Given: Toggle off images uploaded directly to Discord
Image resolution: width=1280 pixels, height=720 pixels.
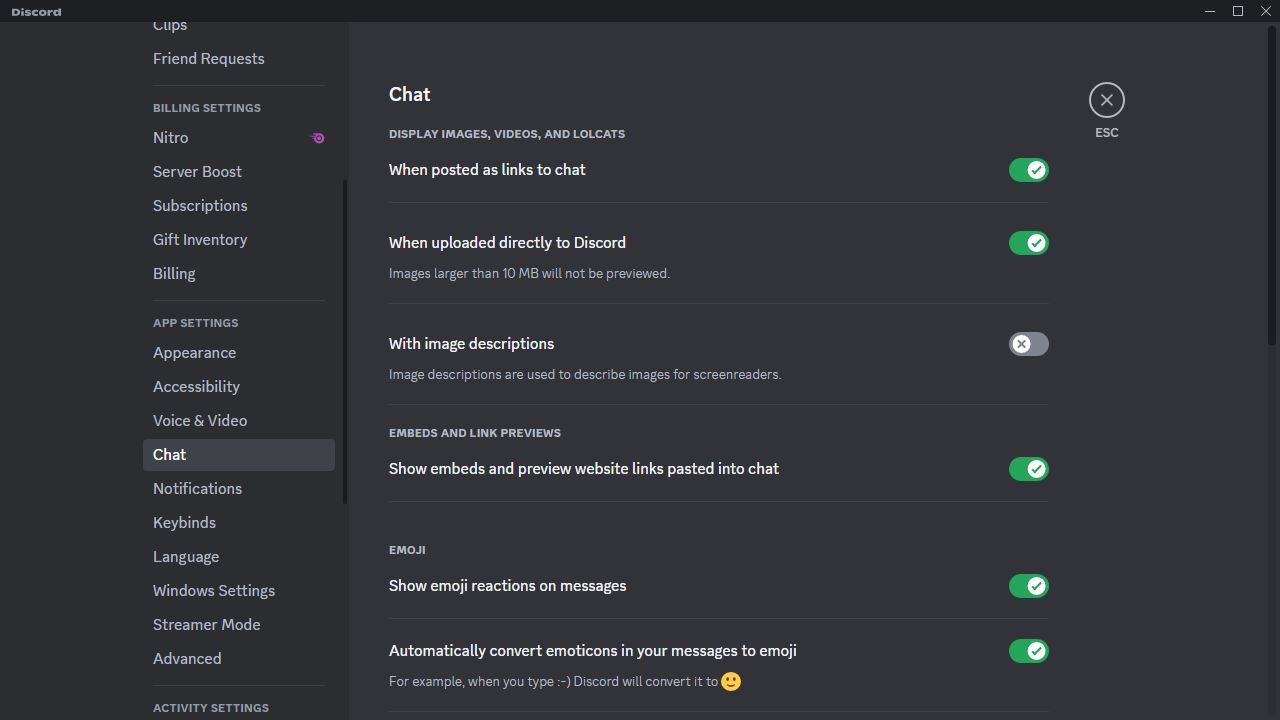Looking at the screenshot, I should [x=1028, y=243].
